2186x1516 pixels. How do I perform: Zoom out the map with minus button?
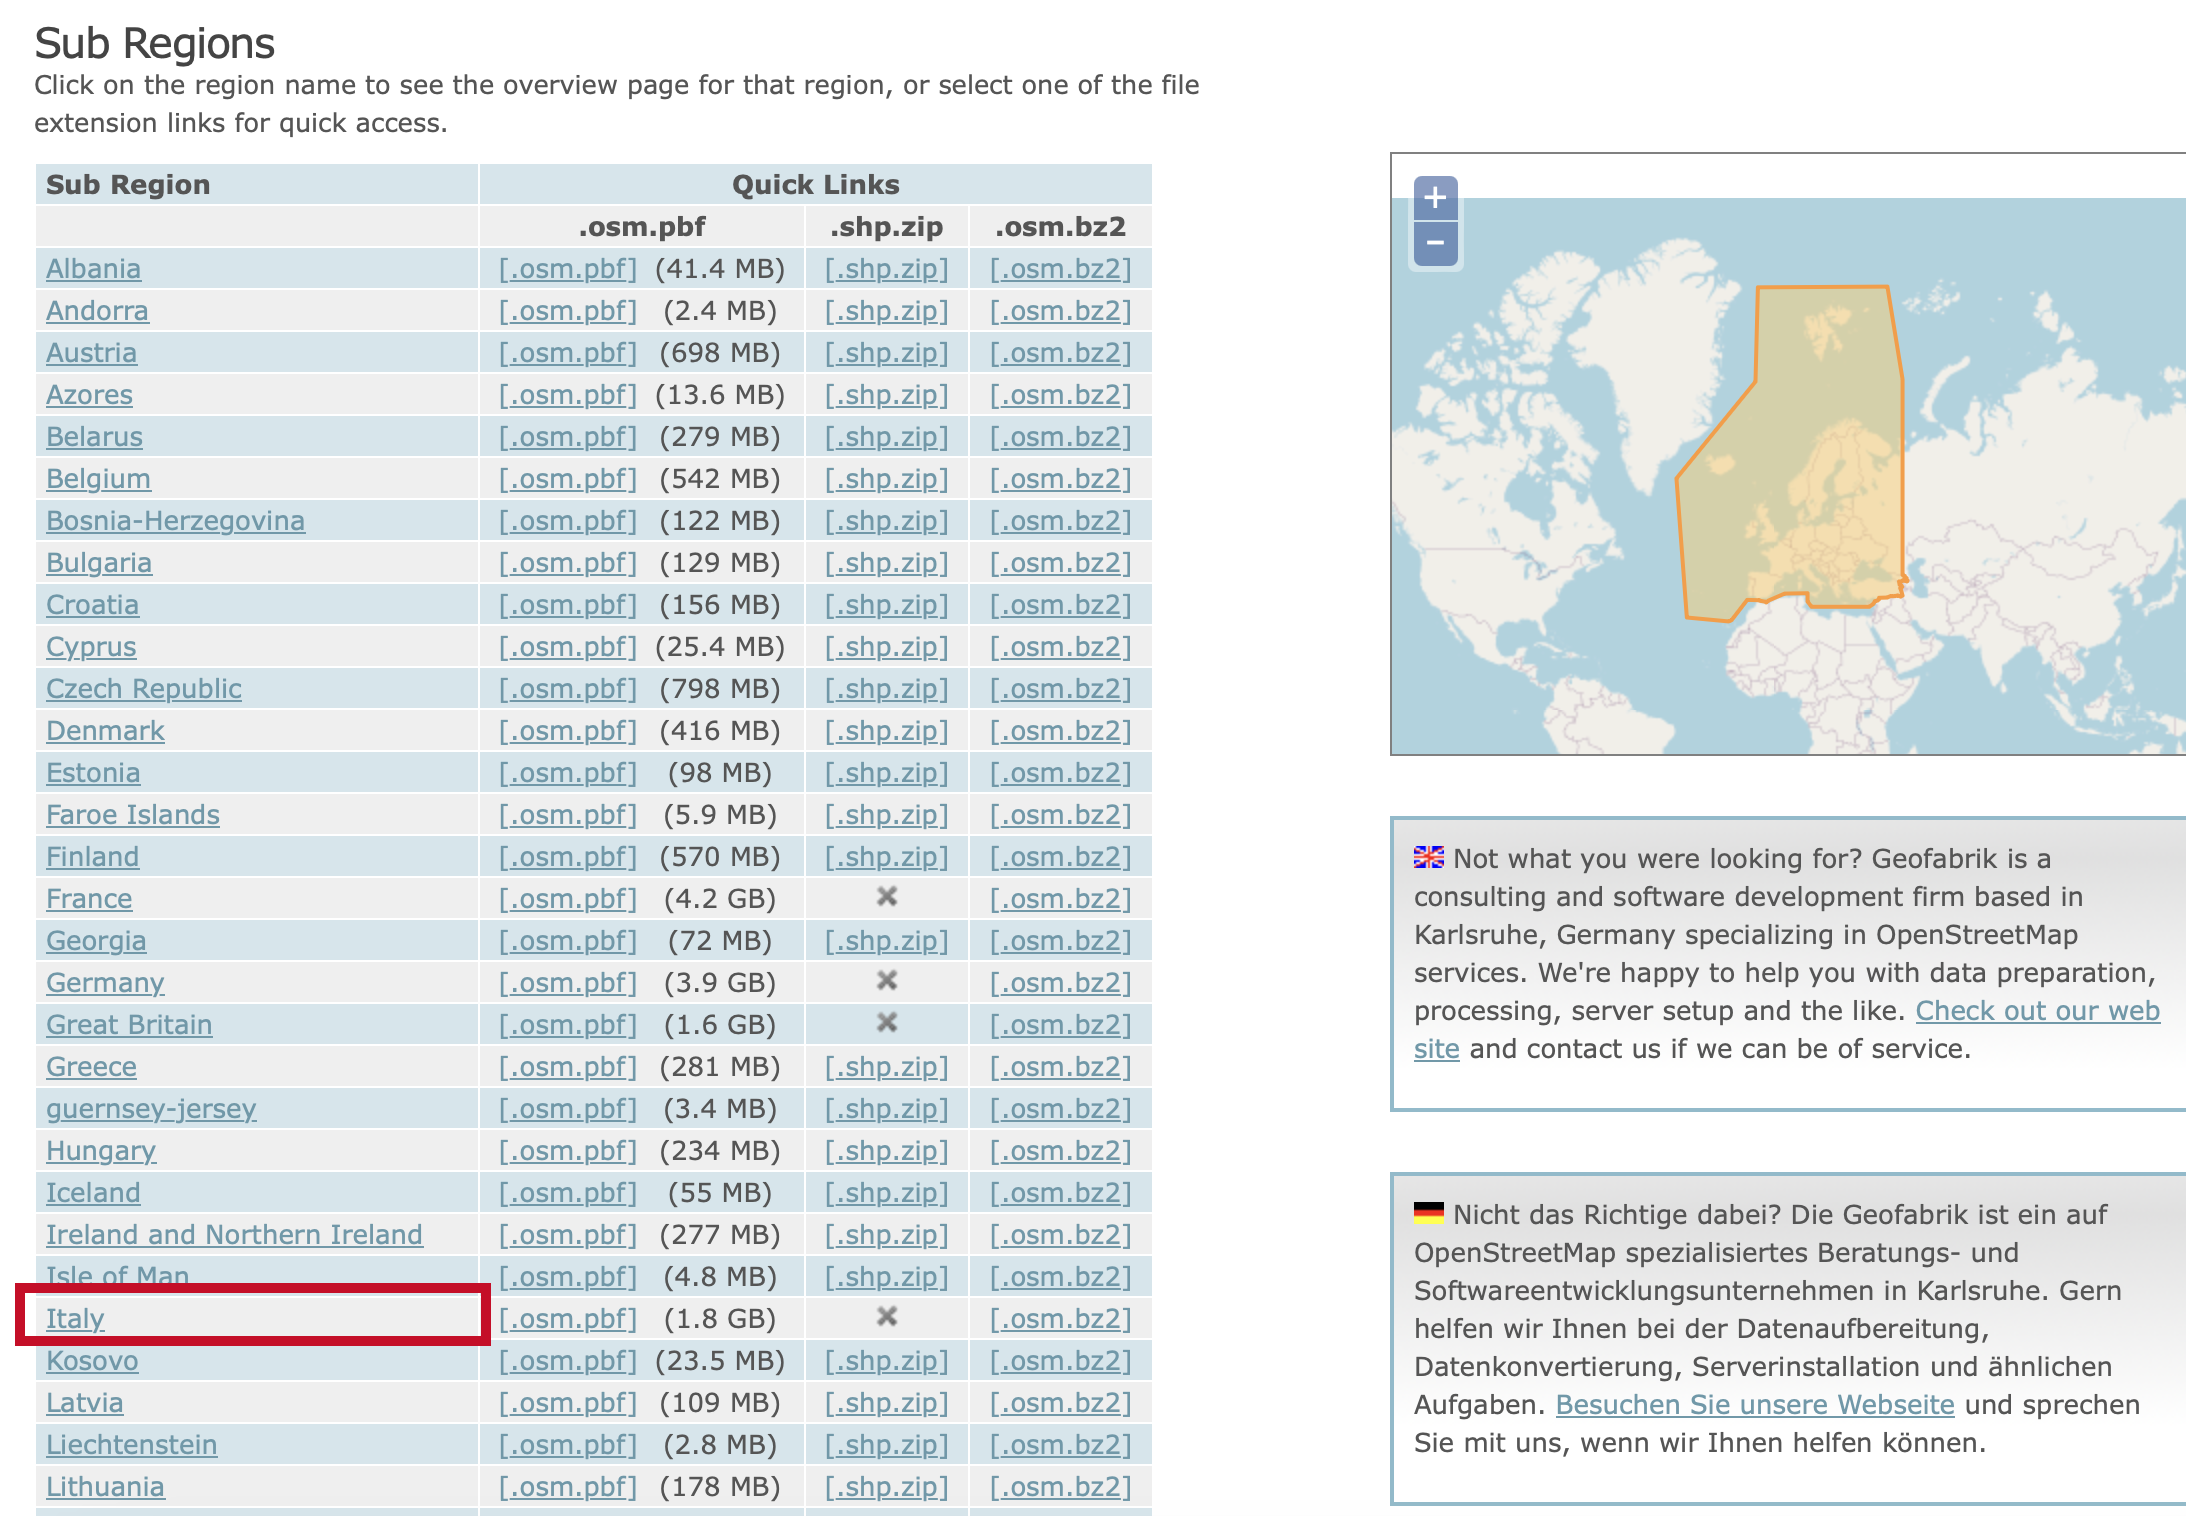tap(1435, 243)
